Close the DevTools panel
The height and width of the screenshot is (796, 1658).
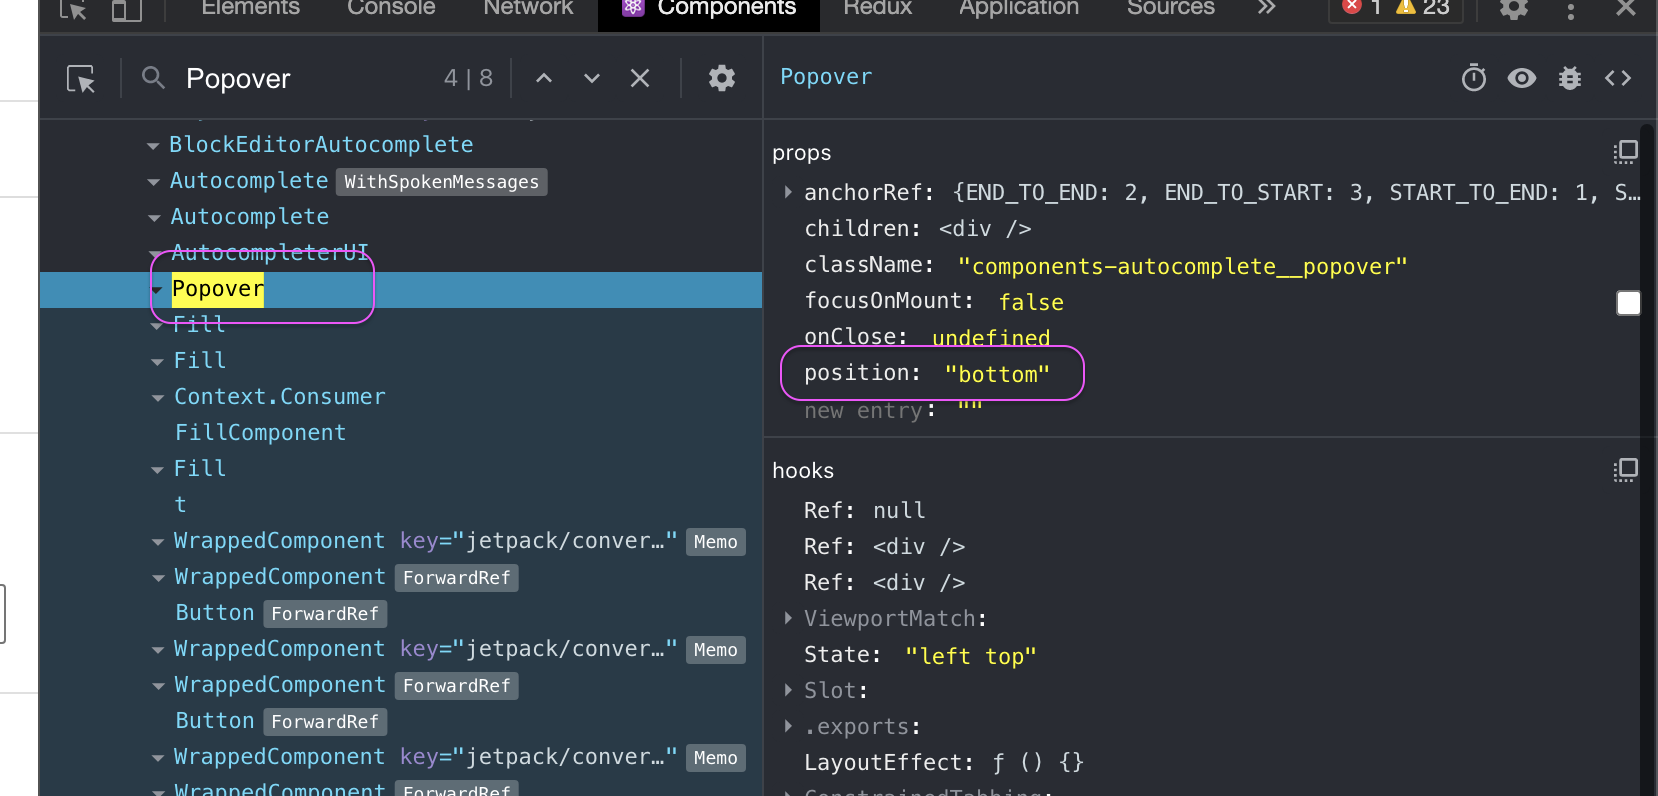coord(1626,8)
